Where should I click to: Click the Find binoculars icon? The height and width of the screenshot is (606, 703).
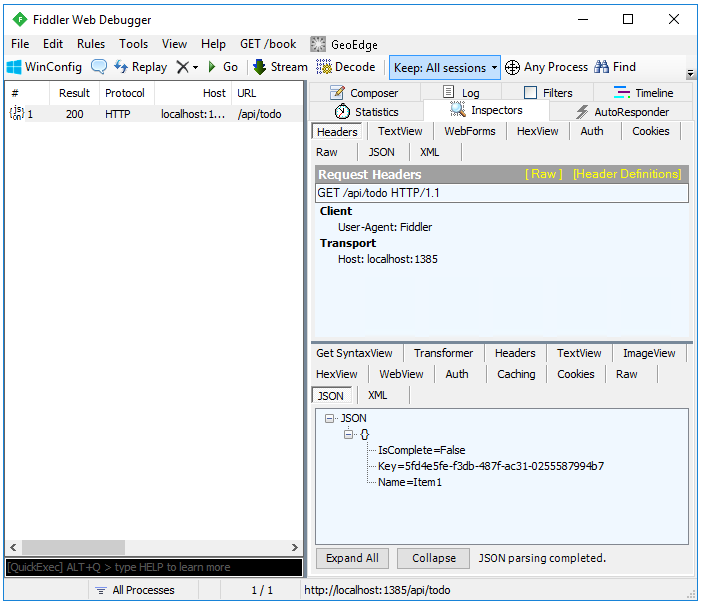[x=601, y=67]
